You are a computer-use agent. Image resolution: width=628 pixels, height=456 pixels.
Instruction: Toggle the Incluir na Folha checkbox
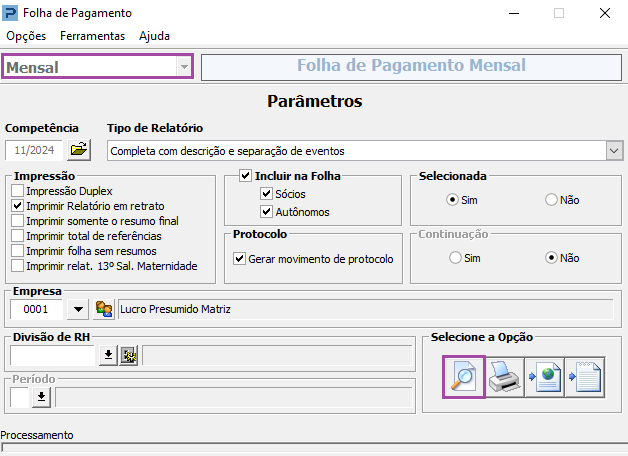pos(245,176)
